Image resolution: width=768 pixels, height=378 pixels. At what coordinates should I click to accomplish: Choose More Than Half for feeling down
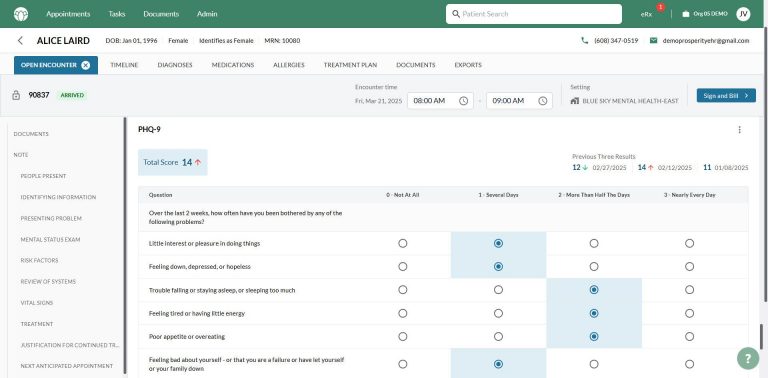[594, 266]
